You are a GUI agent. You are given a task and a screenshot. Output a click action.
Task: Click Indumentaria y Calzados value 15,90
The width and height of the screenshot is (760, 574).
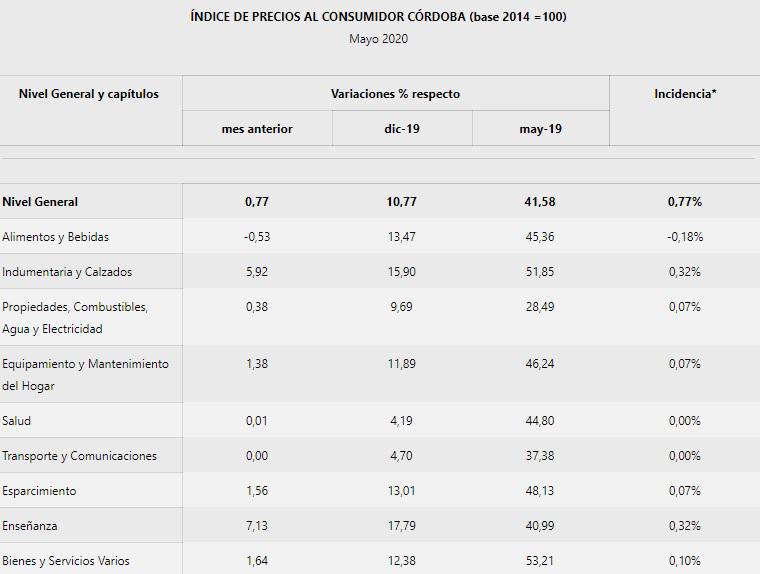coord(401,271)
